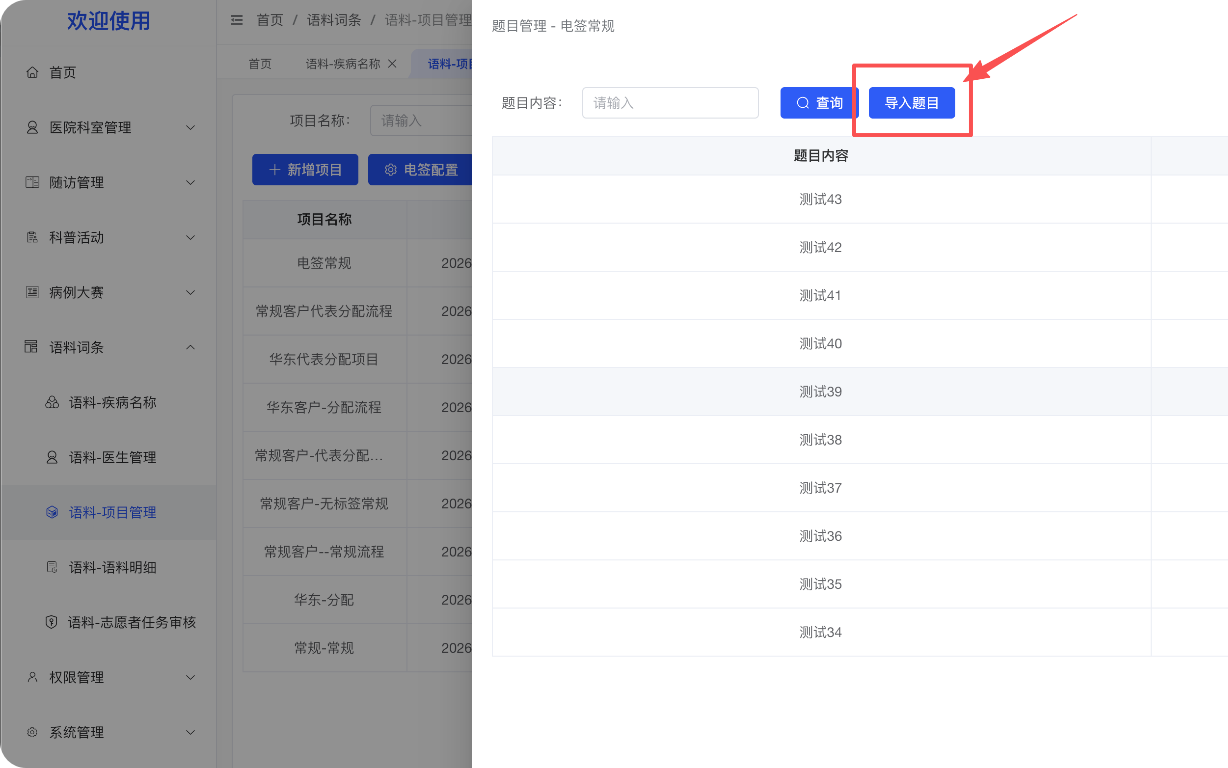Click the 常规客户代表分配流程 project row
The width and height of the screenshot is (1228, 768).
point(357,312)
